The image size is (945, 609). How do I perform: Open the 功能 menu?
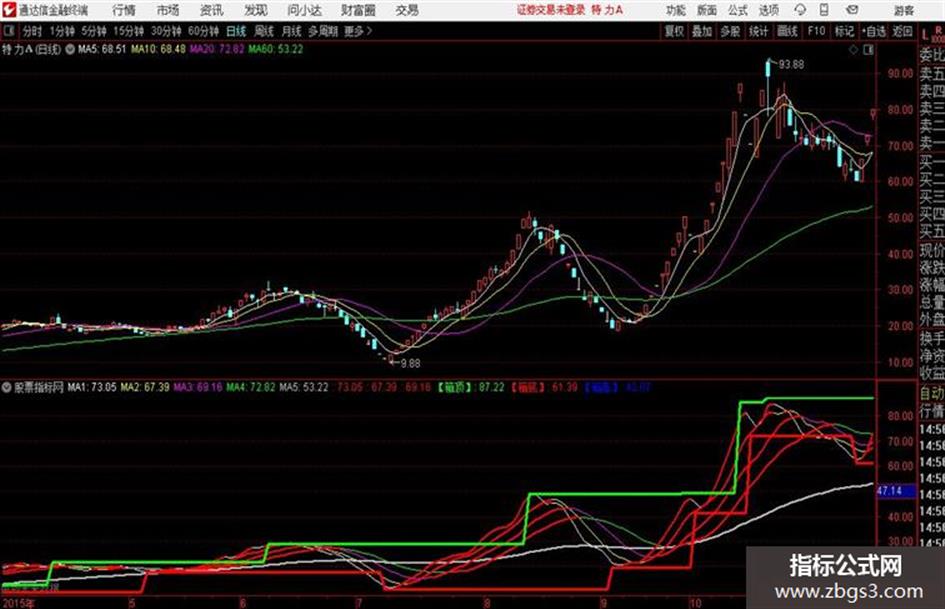click(676, 10)
